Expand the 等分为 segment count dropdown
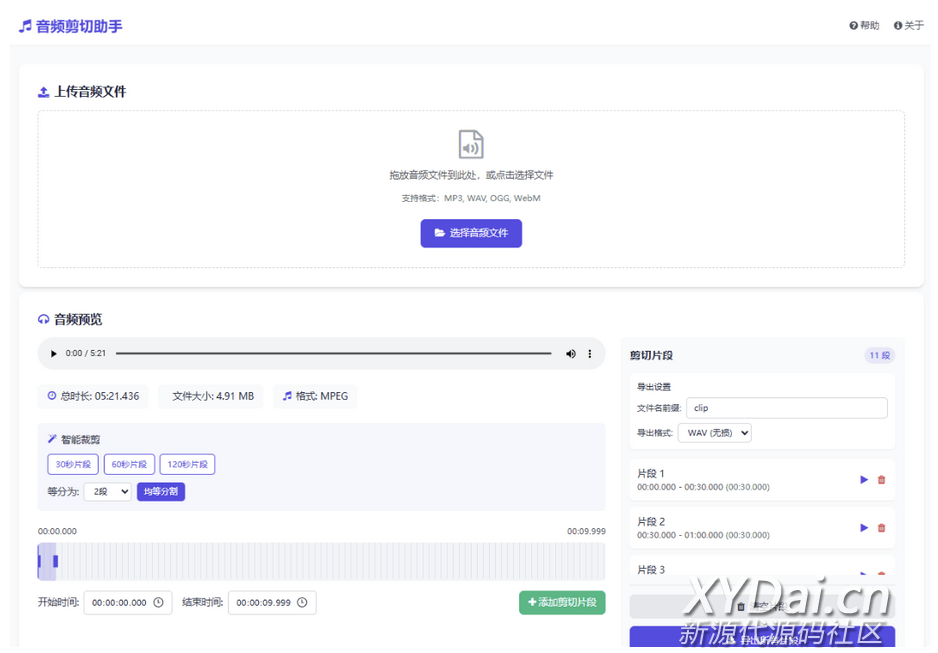938x653 pixels. [107, 492]
